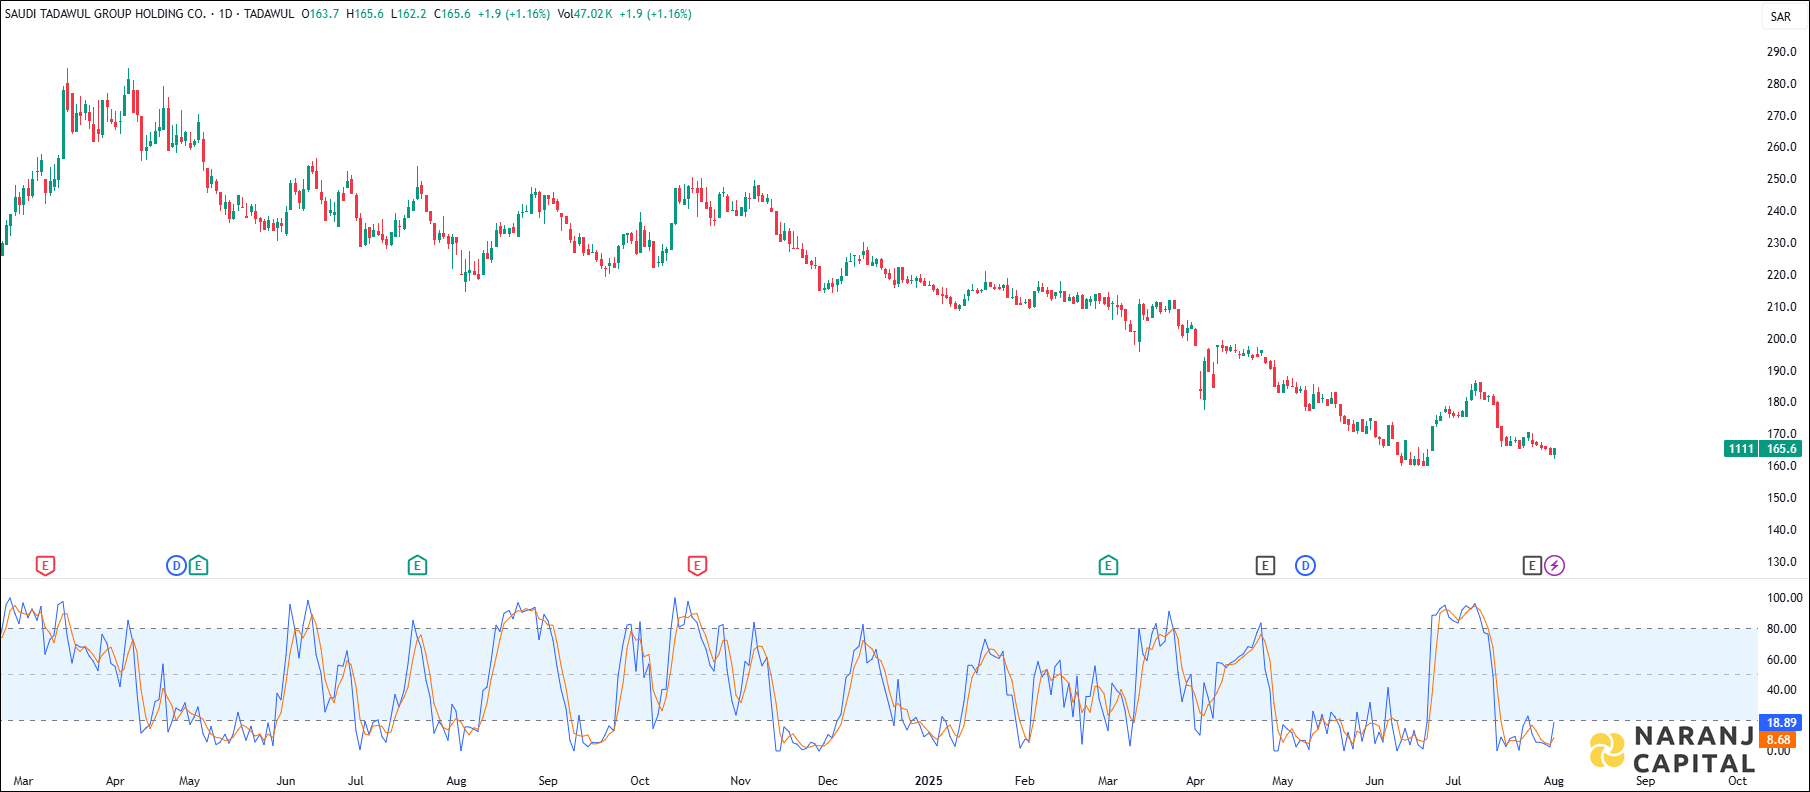1810x792 pixels.
Task: Click the TADAWUL exchange label
Action: click(269, 14)
